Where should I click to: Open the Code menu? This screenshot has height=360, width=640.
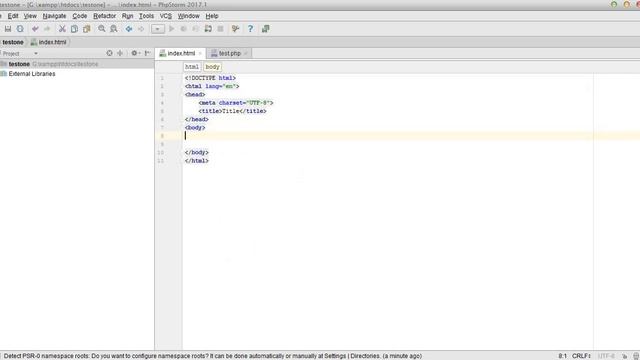coord(80,16)
